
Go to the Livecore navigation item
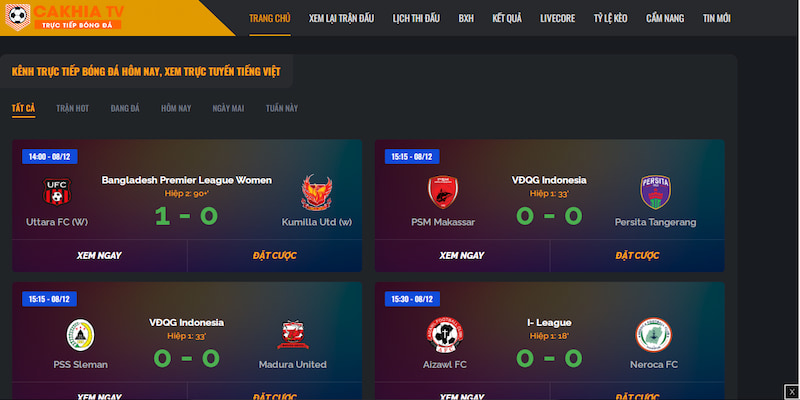pos(558,18)
